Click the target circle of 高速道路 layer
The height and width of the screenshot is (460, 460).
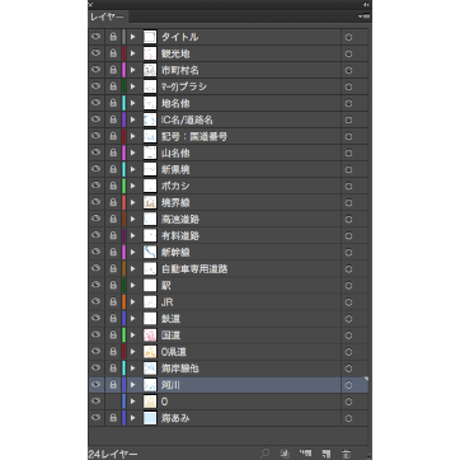tap(349, 219)
